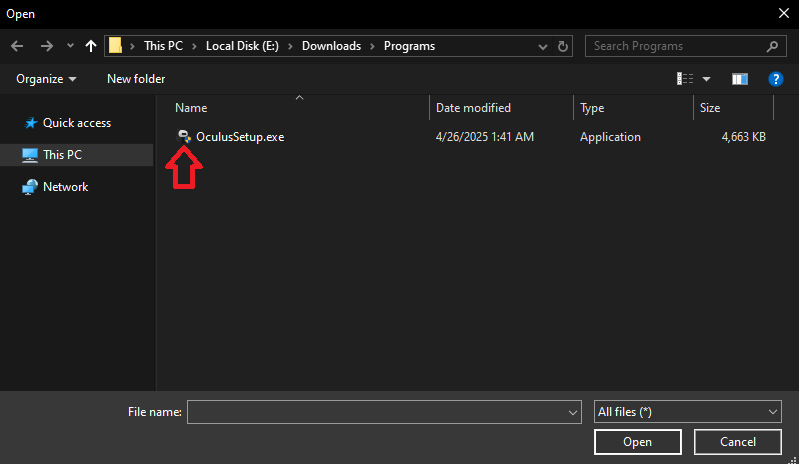Open the address bar previous locations dropdown
This screenshot has width=799, height=464.
[x=543, y=47]
